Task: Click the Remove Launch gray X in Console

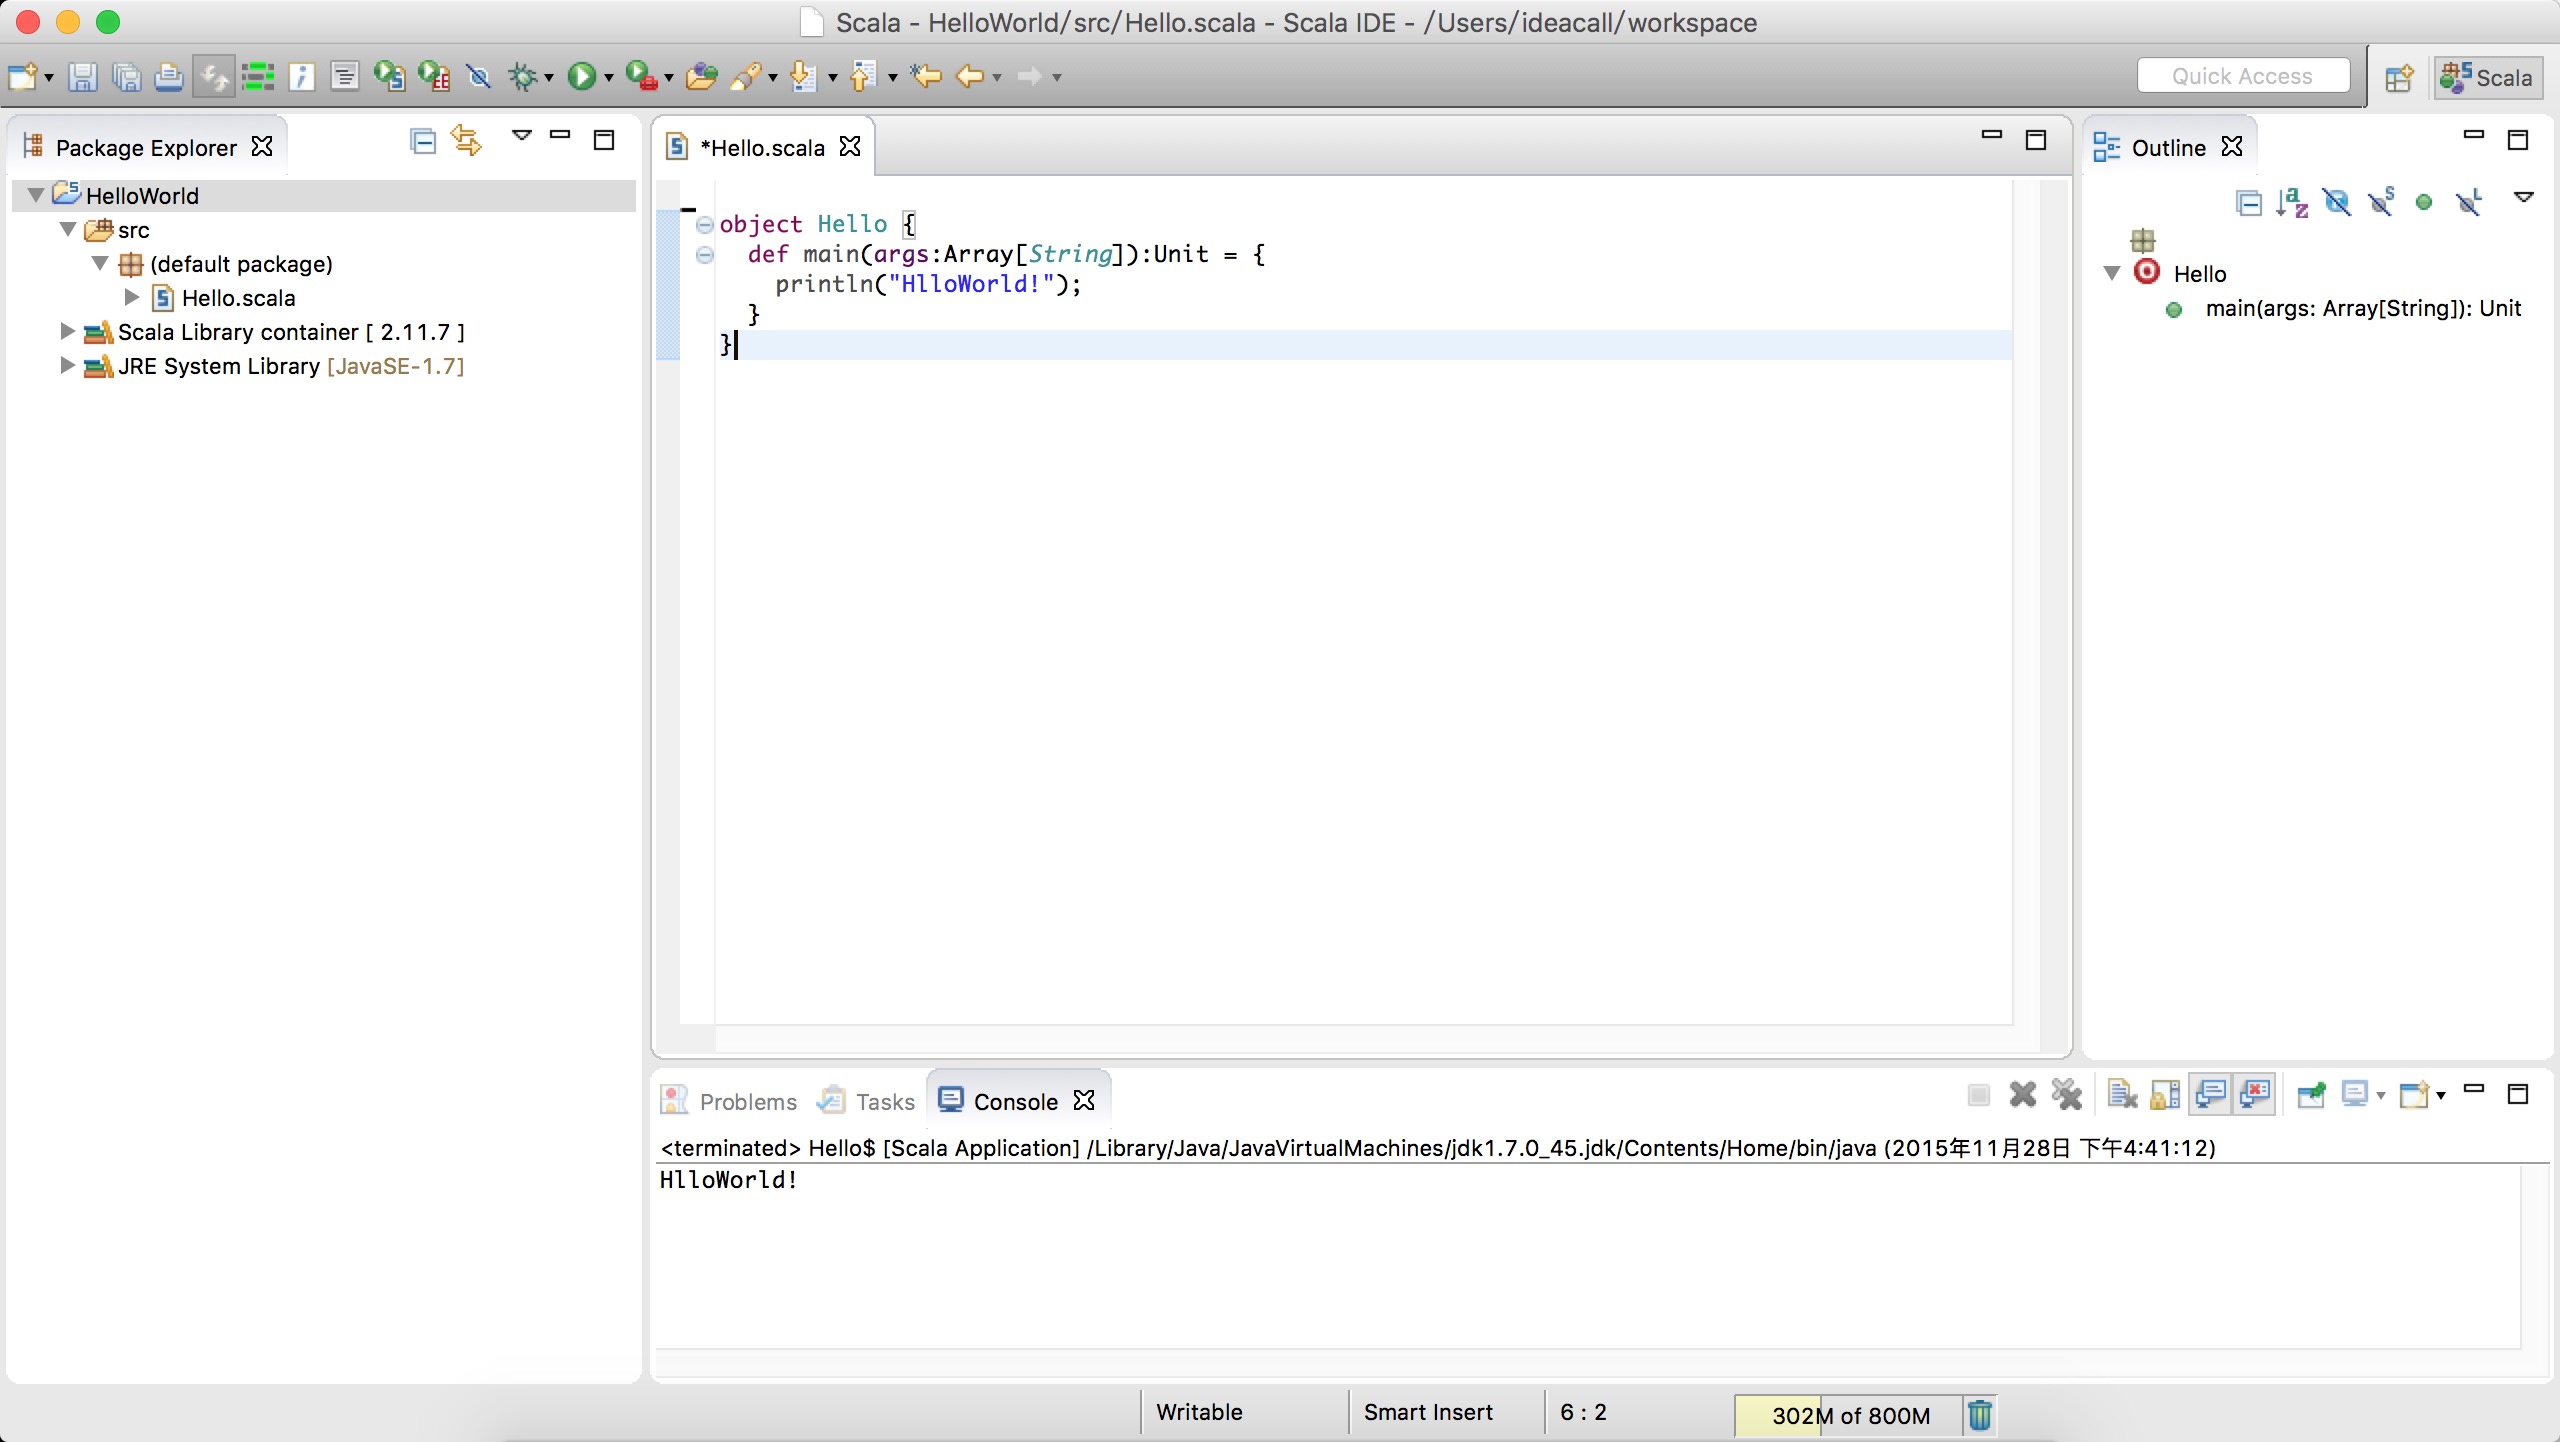Action: pyautogui.click(x=2022, y=1096)
